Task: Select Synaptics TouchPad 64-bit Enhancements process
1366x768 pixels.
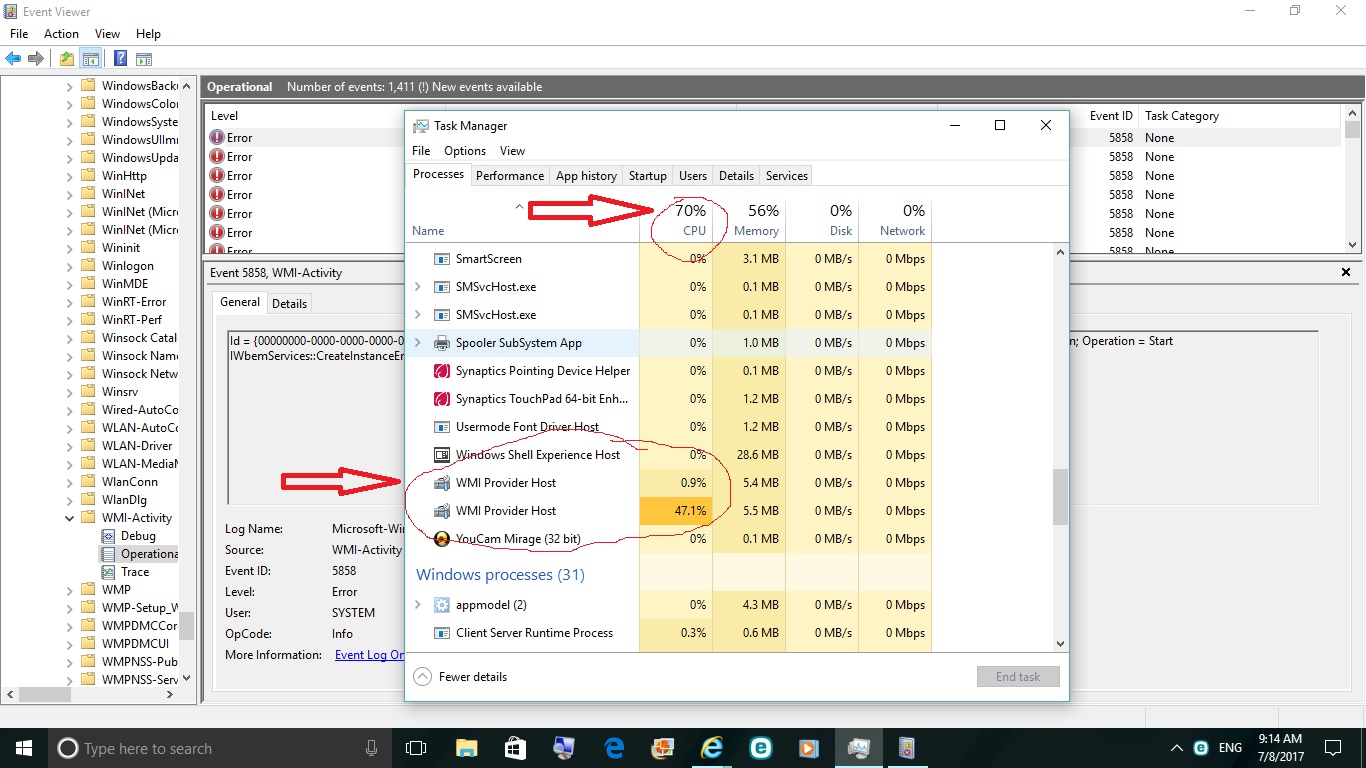Action: [670, 399]
